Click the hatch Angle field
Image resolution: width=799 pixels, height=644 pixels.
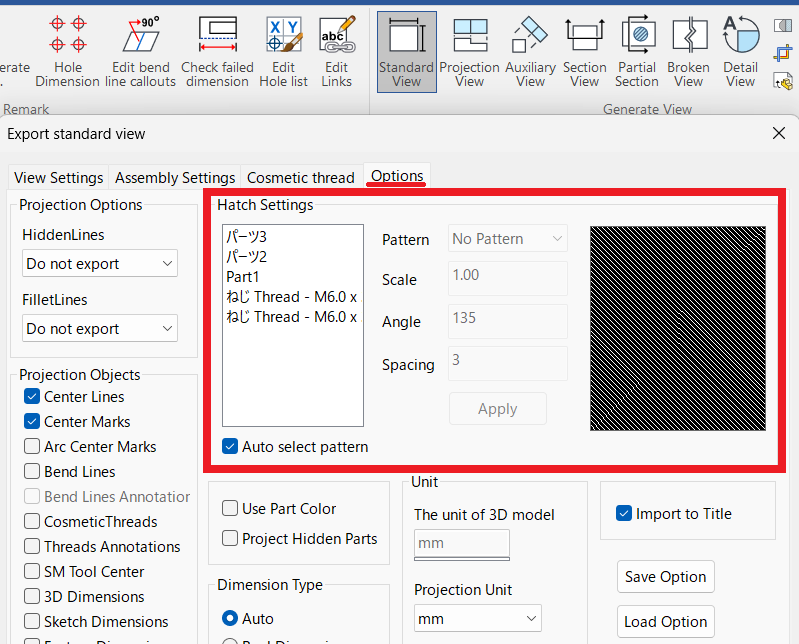pyautogui.click(x=508, y=321)
